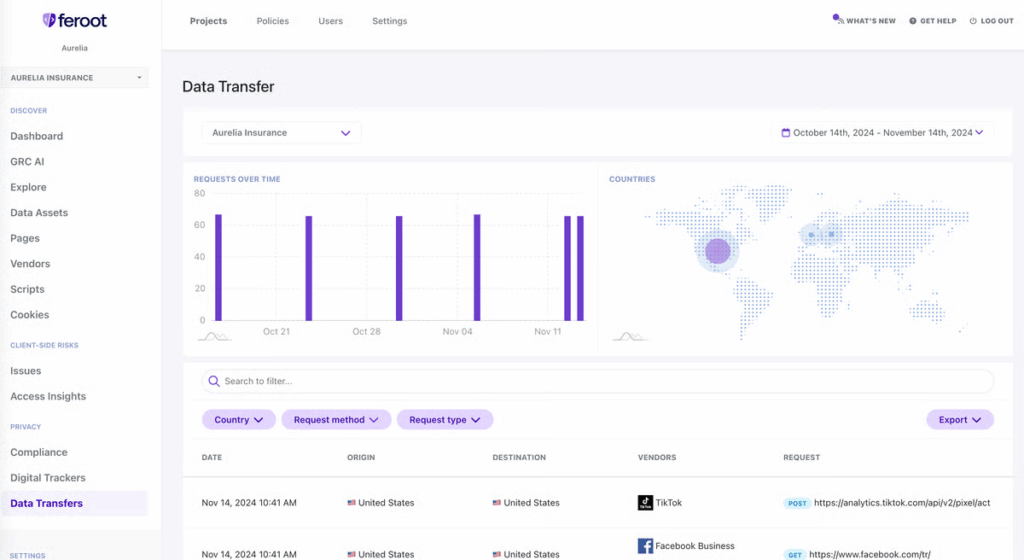Open the Request method filter dropdown
The width and height of the screenshot is (1024, 560).
coord(336,420)
